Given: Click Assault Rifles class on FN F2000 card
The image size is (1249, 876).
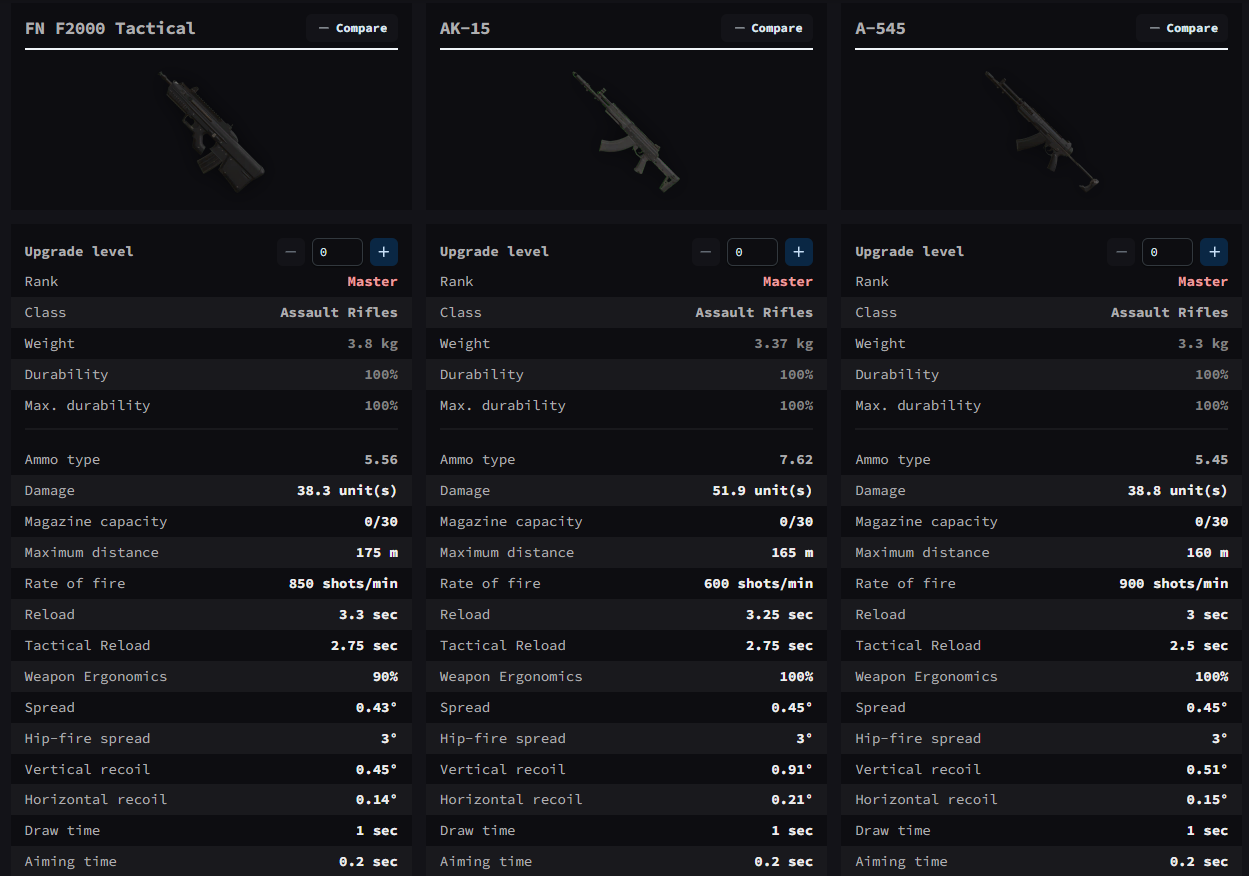Looking at the screenshot, I should [339, 313].
